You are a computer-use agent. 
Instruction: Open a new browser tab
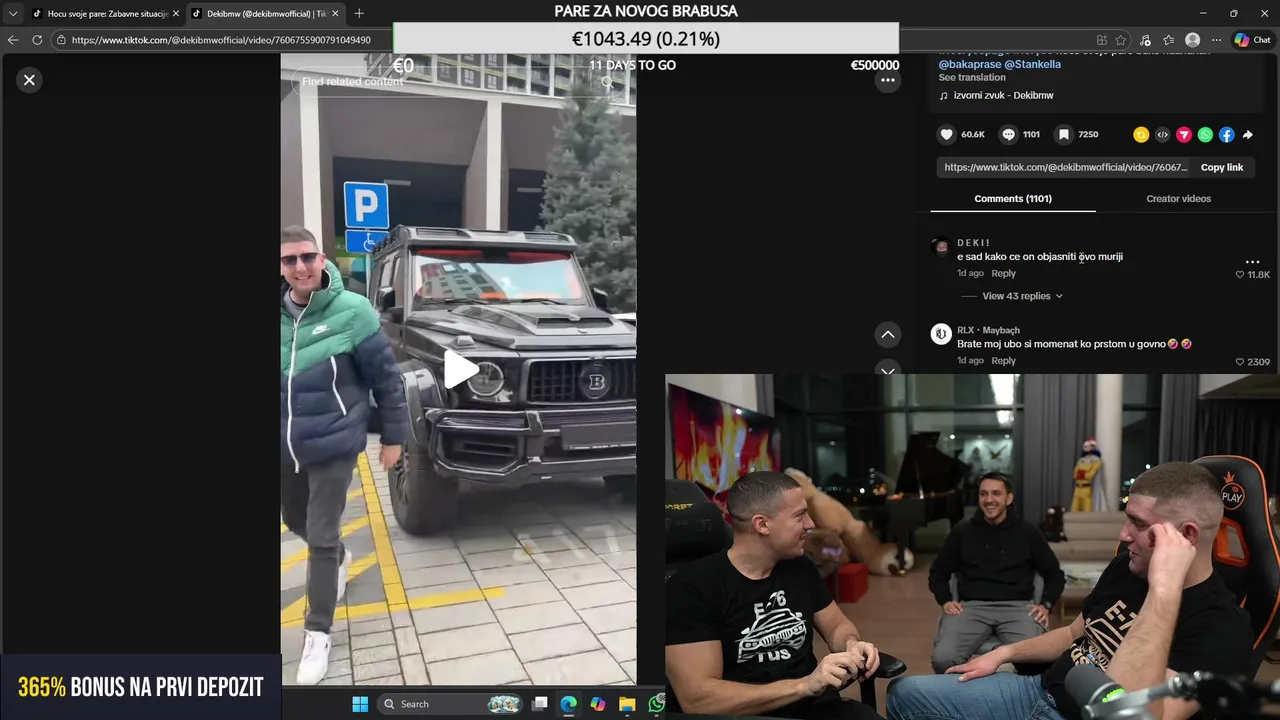point(359,14)
